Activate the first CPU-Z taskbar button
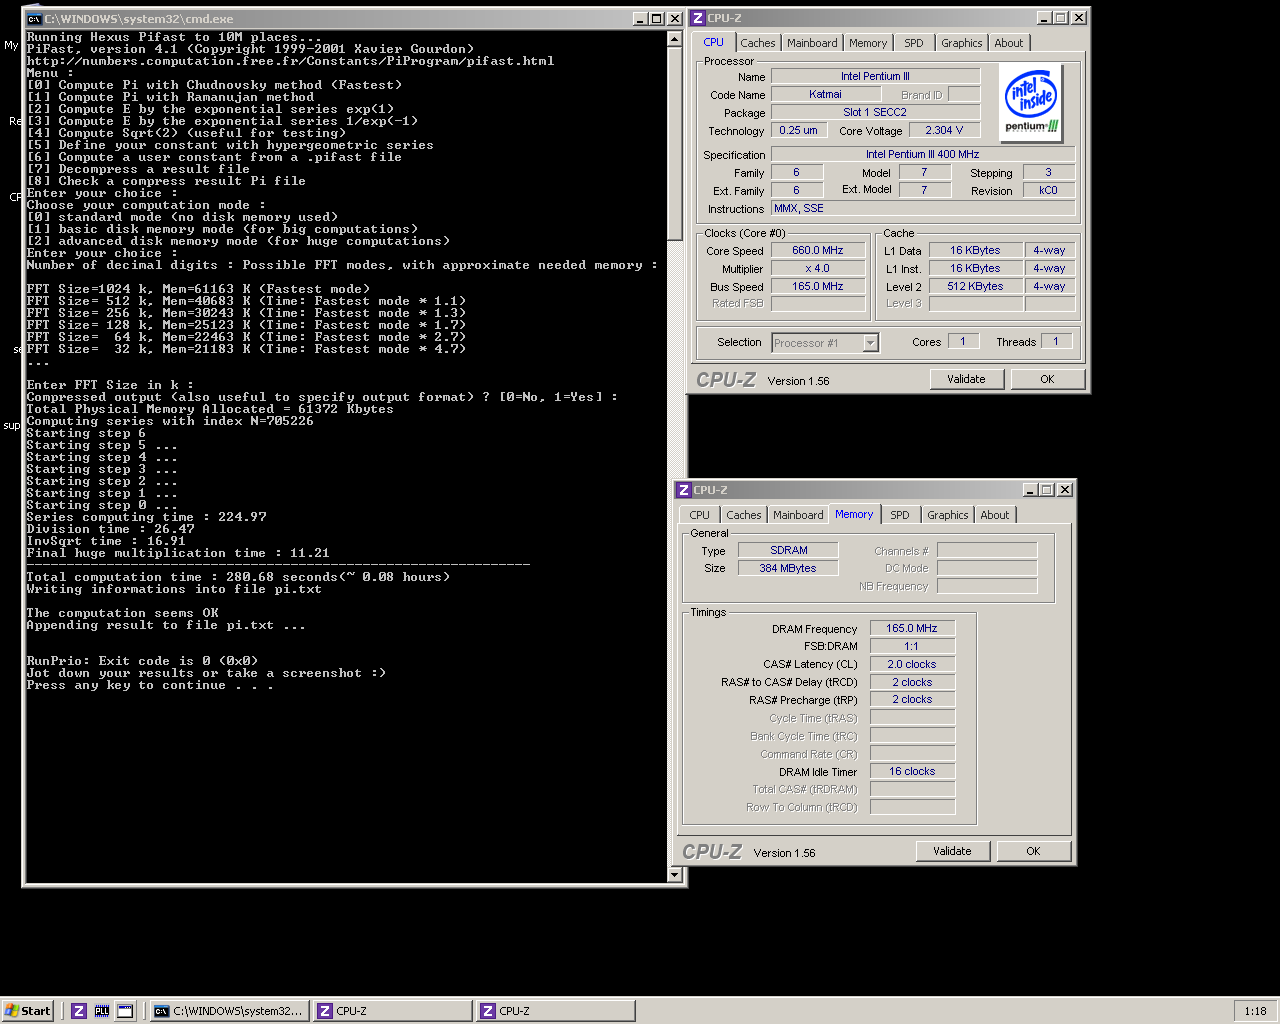Viewport: 1280px width, 1024px height. (x=392, y=1011)
